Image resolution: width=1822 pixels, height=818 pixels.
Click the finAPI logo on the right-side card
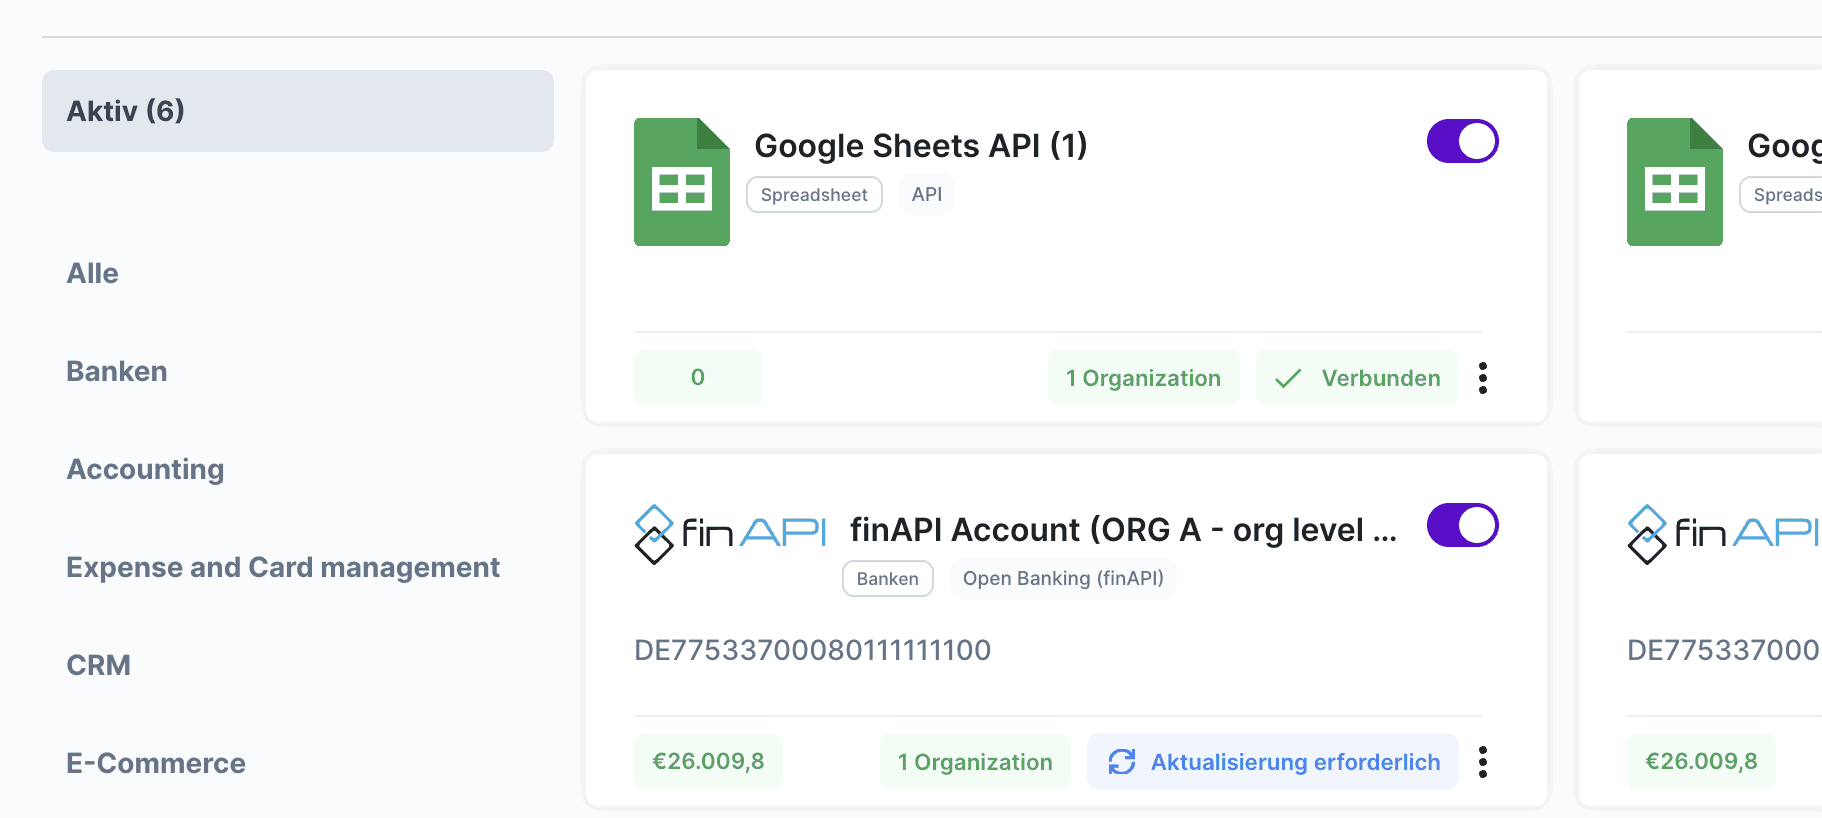point(1723,533)
